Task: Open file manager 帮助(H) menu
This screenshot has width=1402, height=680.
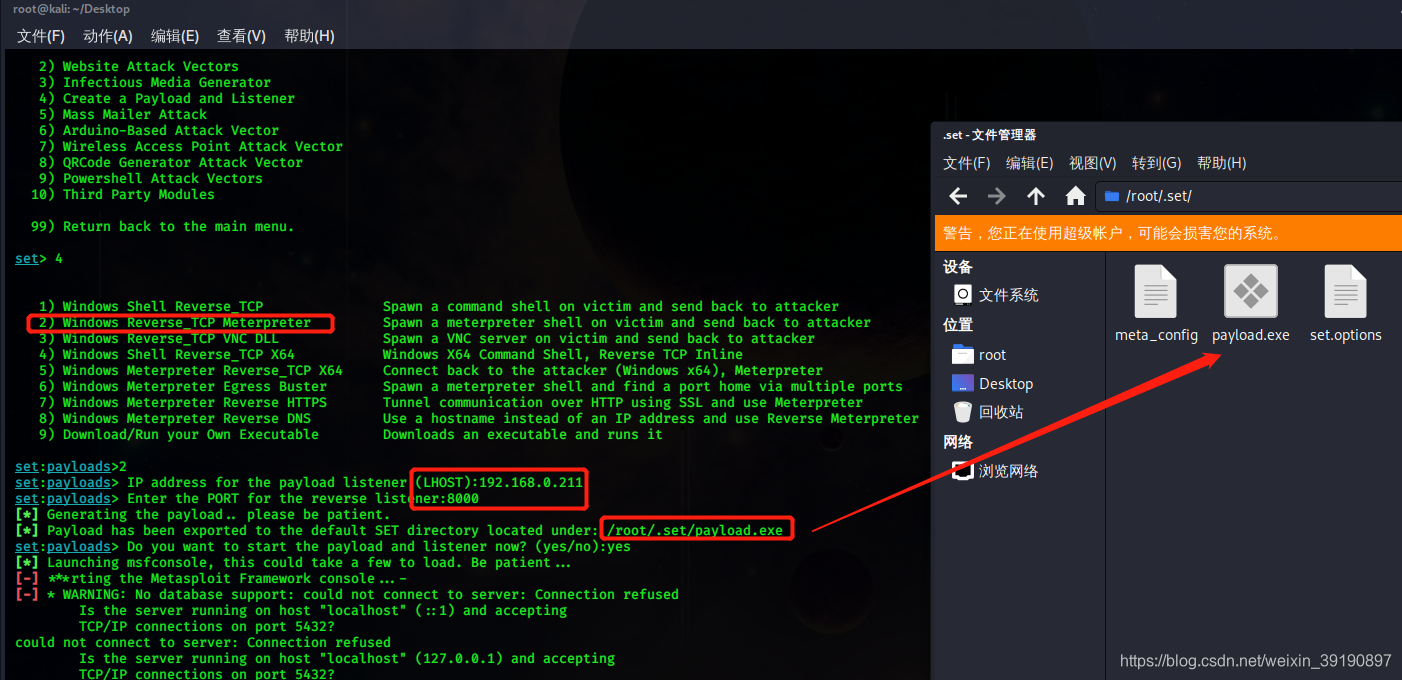Action: (x=1221, y=163)
